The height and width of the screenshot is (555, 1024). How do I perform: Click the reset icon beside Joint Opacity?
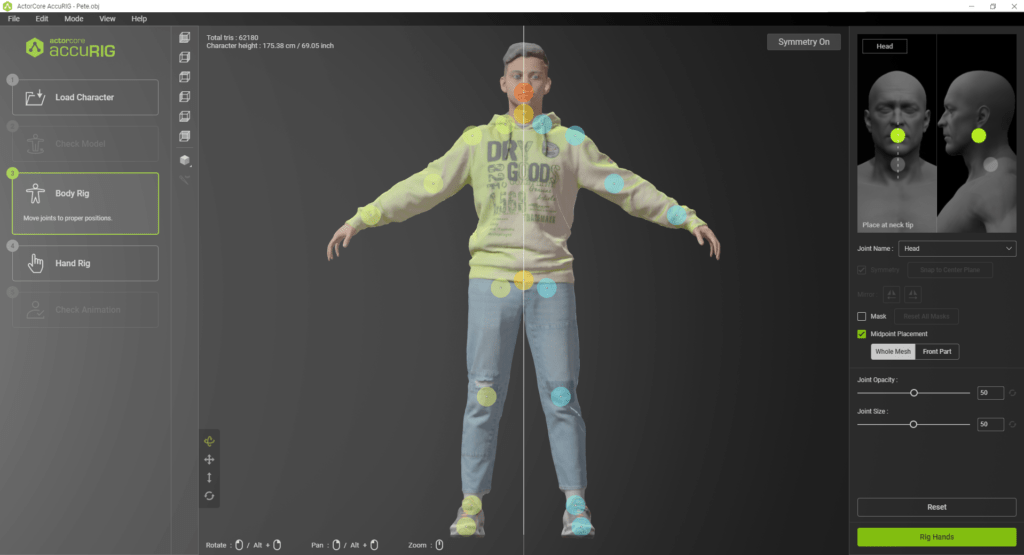pyautogui.click(x=1012, y=392)
